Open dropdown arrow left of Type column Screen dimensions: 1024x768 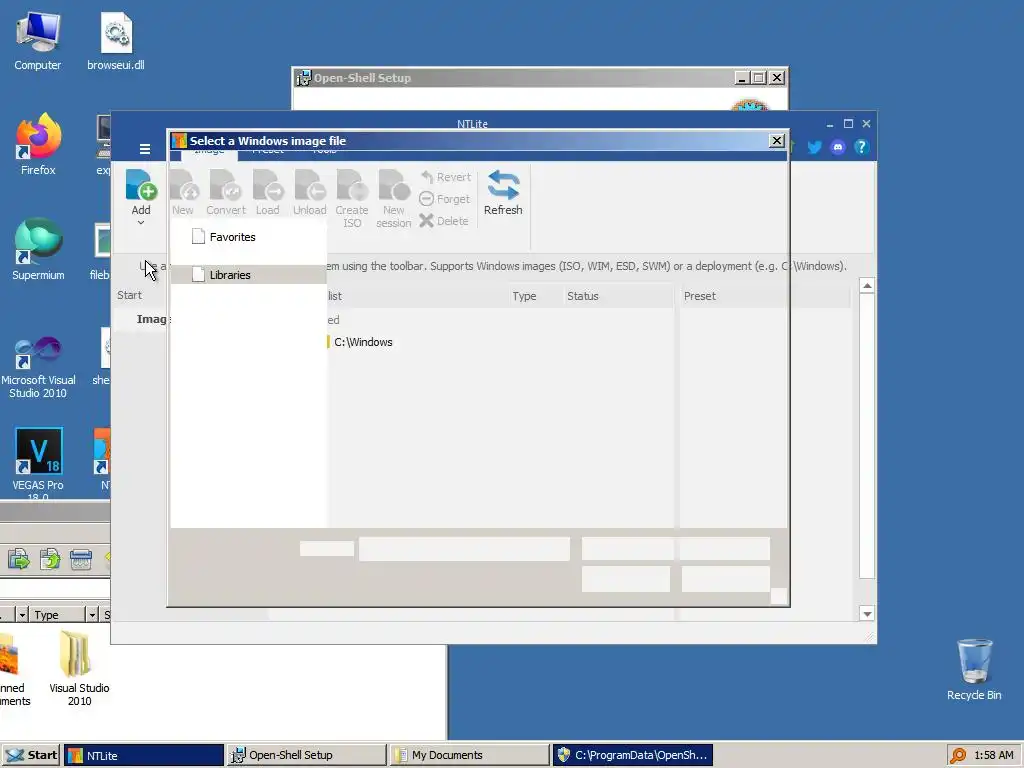pos(22,615)
